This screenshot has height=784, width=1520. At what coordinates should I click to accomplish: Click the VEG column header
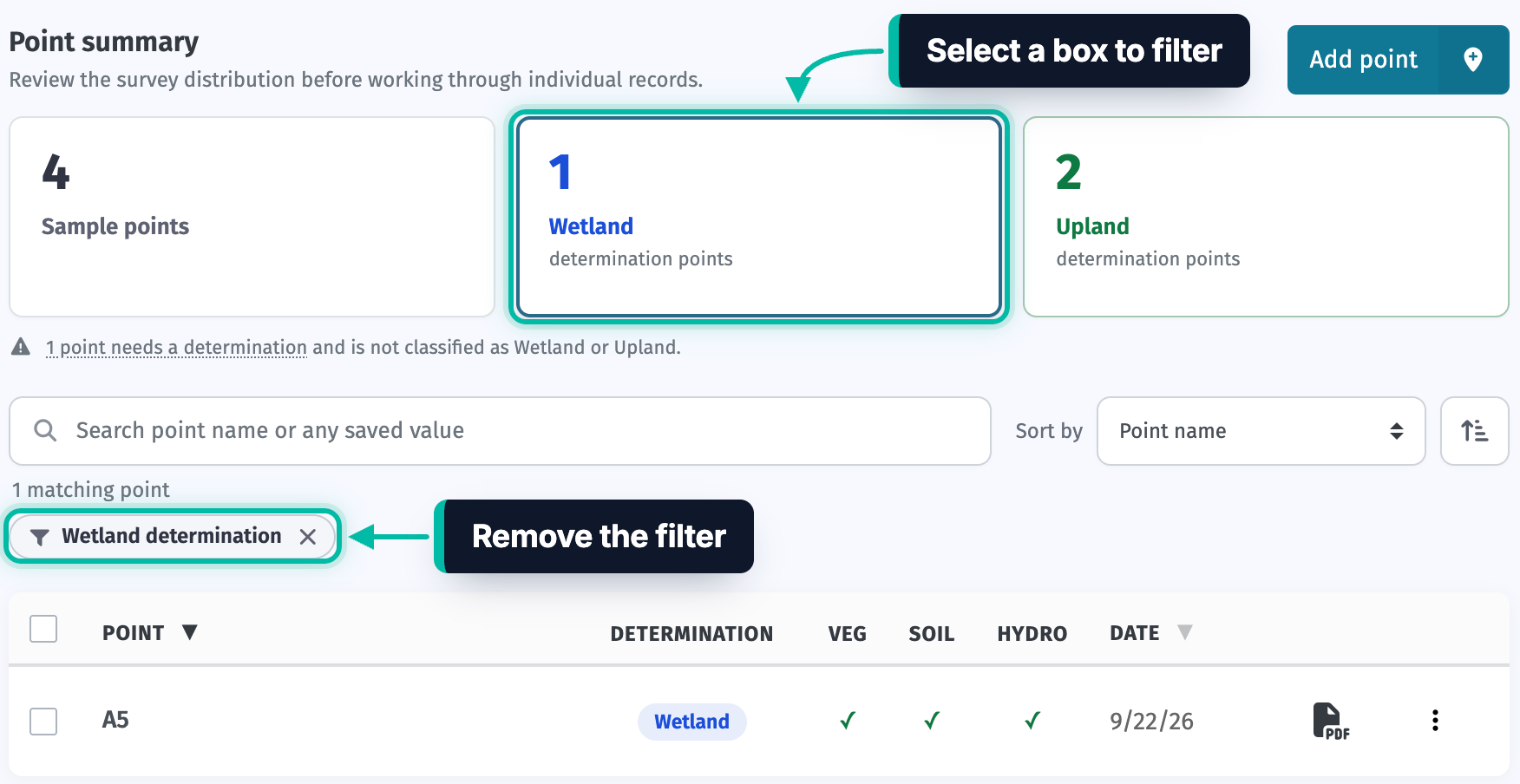[x=848, y=633]
